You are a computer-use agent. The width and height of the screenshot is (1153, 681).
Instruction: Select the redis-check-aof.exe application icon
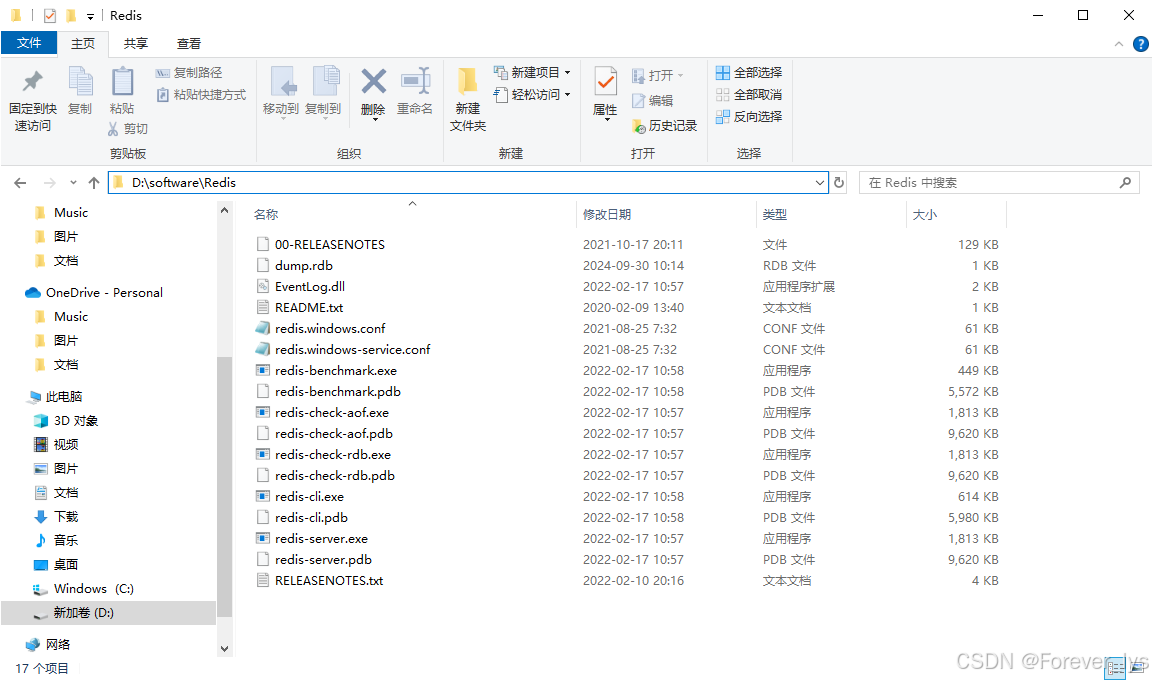click(x=263, y=413)
